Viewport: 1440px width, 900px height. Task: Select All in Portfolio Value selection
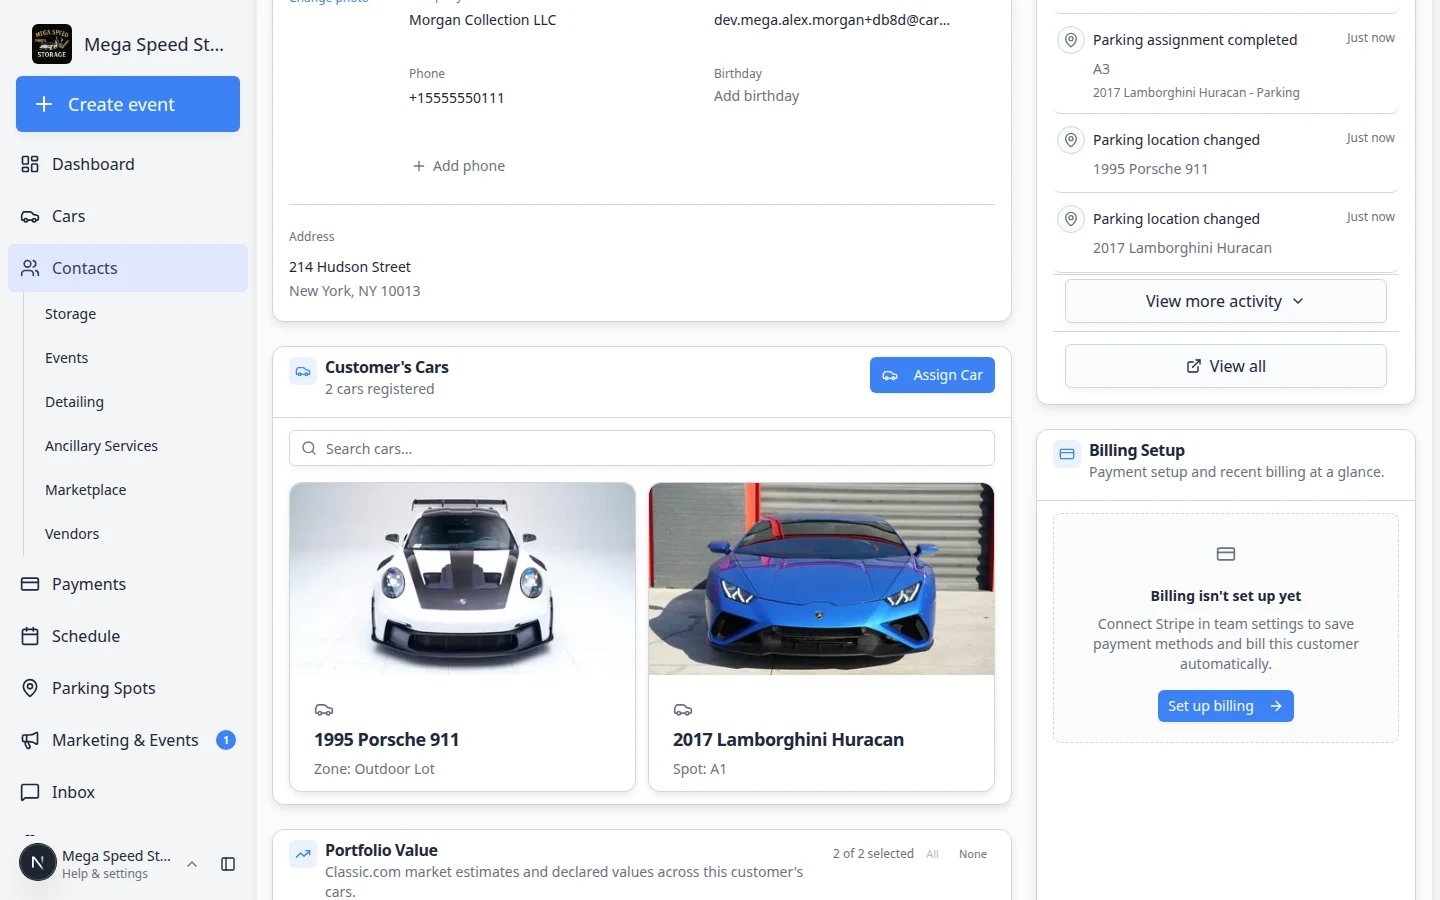pyautogui.click(x=932, y=854)
